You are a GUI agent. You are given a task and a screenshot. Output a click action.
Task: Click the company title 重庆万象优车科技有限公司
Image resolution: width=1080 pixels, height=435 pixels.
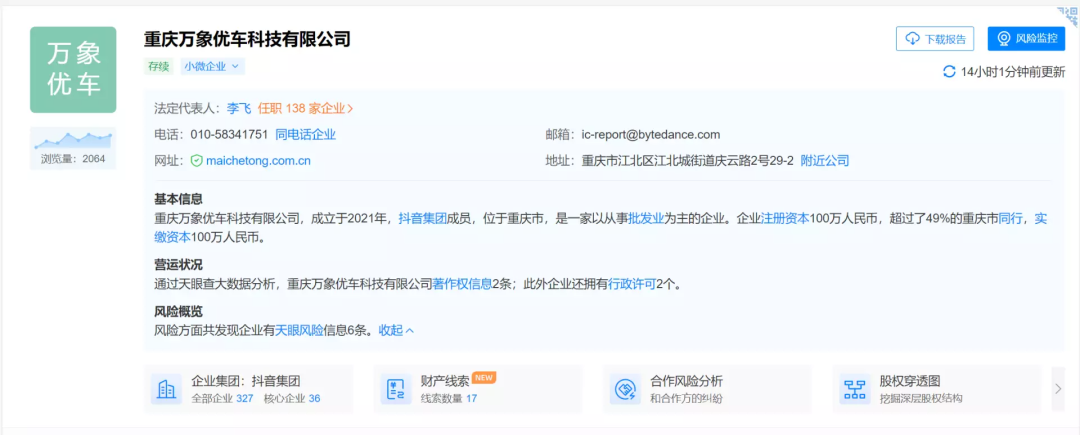coord(247,39)
